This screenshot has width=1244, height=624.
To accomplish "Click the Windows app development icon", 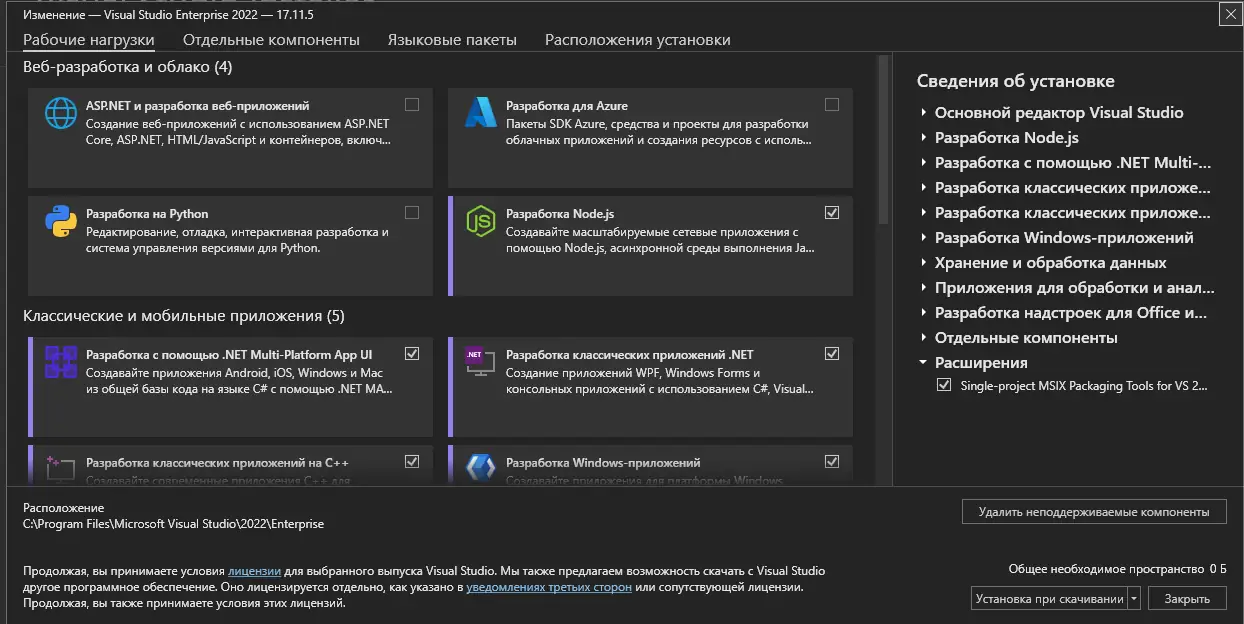I will pyautogui.click(x=481, y=467).
